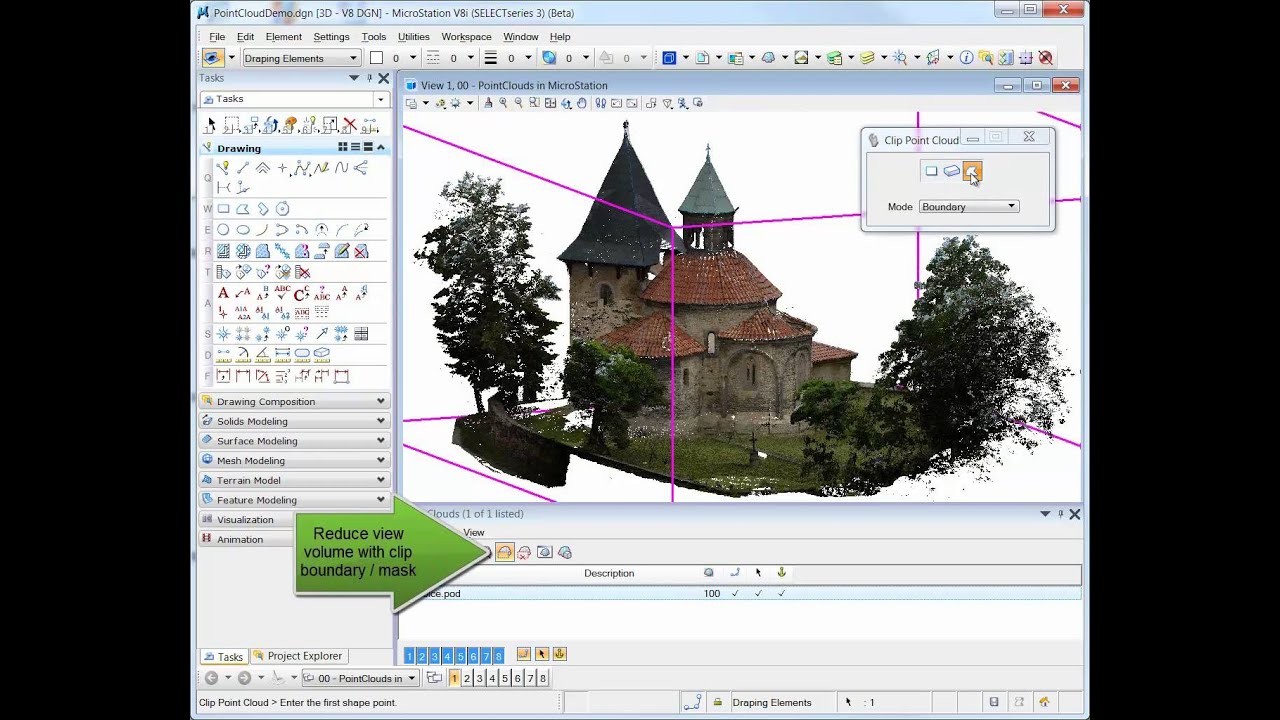Click the Pan View hand icon

[x=582, y=103]
